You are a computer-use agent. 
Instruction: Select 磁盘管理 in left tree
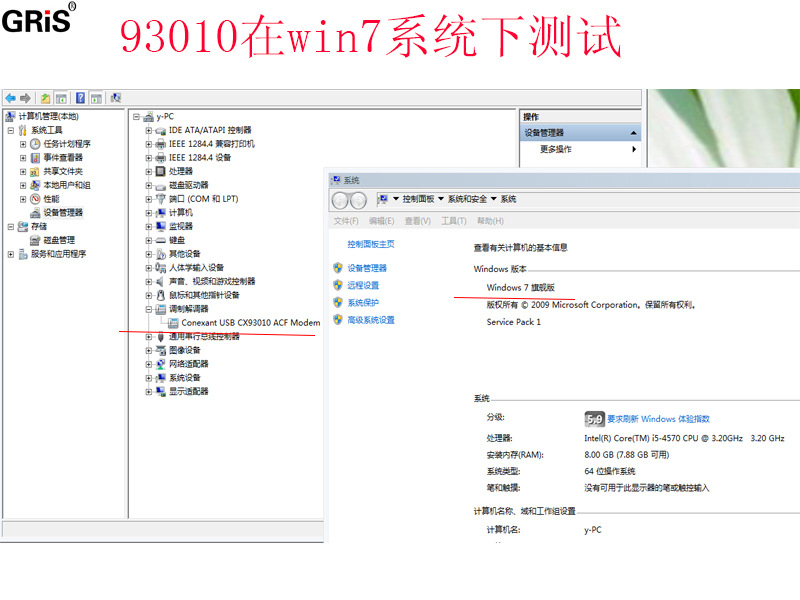pos(59,240)
